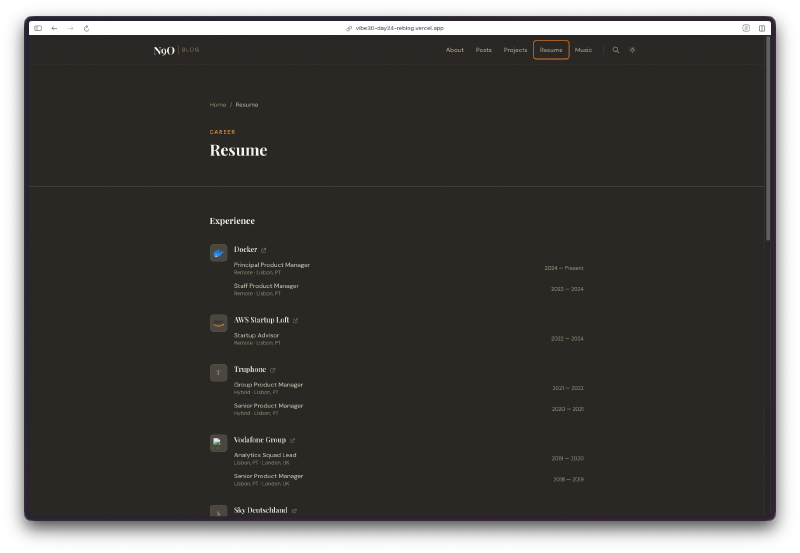The width and height of the screenshot is (800, 553).
Task: Open the Projects nav item
Action: coord(515,50)
